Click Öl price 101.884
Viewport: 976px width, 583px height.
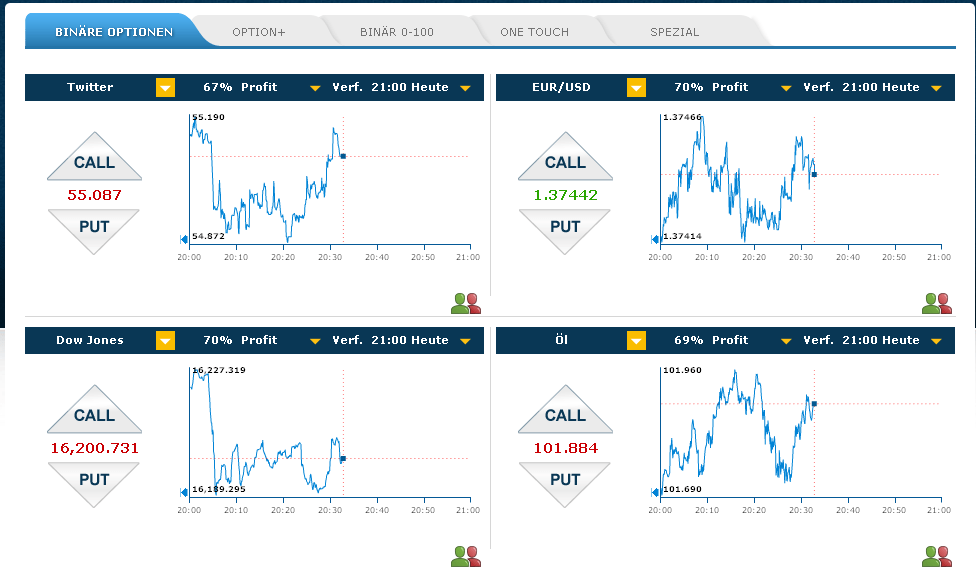565,448
